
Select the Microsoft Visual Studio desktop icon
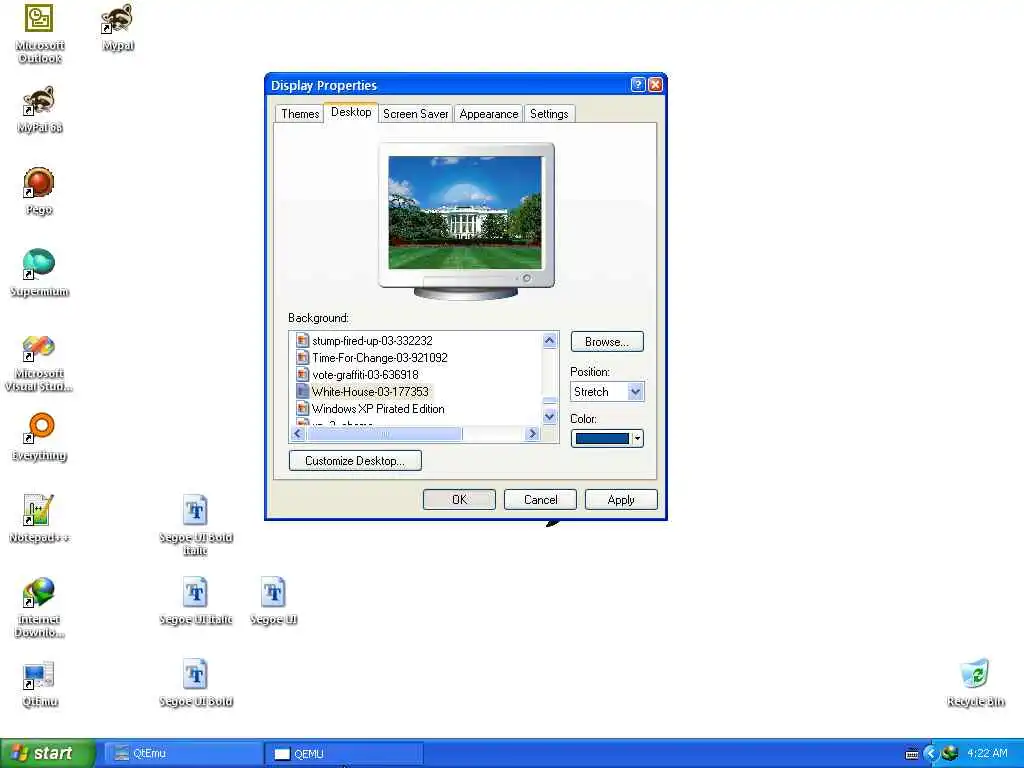point(39,362)
